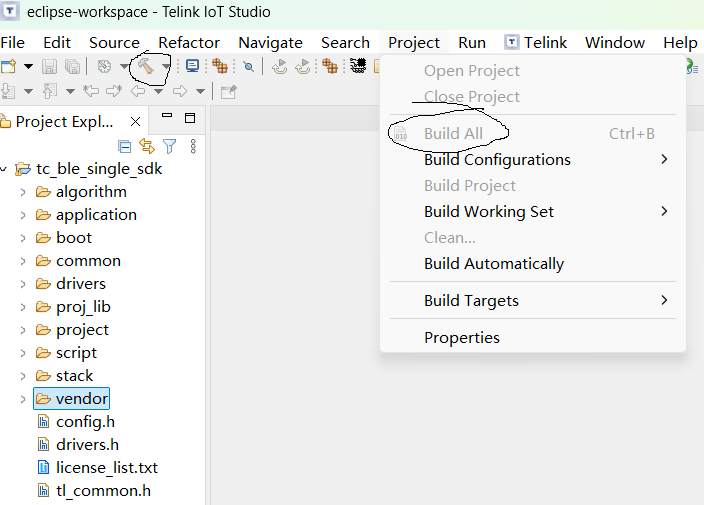The image size is (704, 505).
Task: Click the monitor icon in the toolbar
Action: (x=192, y=66)
